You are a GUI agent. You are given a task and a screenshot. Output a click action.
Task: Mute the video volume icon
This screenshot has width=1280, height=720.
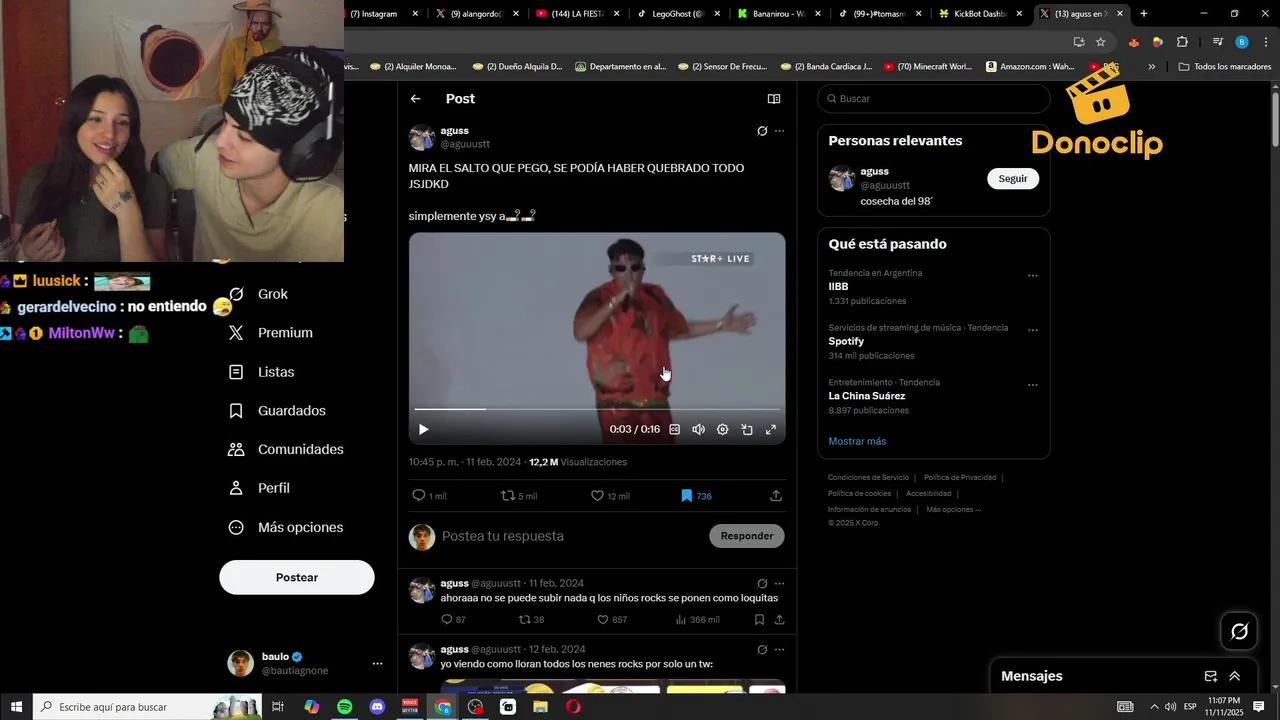tap(698, 429)
